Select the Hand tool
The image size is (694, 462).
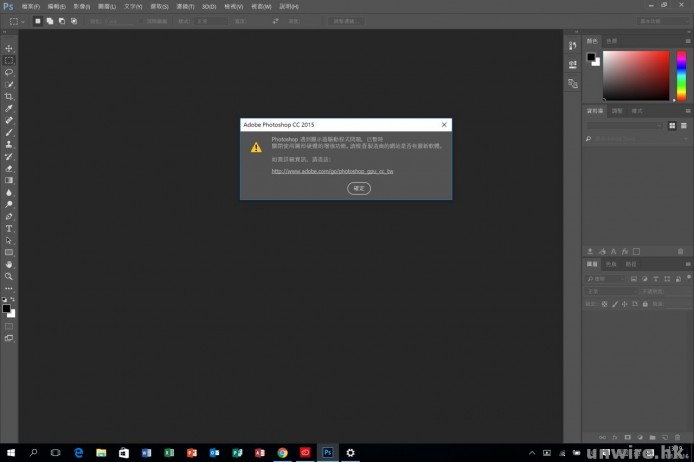(9, 264)
